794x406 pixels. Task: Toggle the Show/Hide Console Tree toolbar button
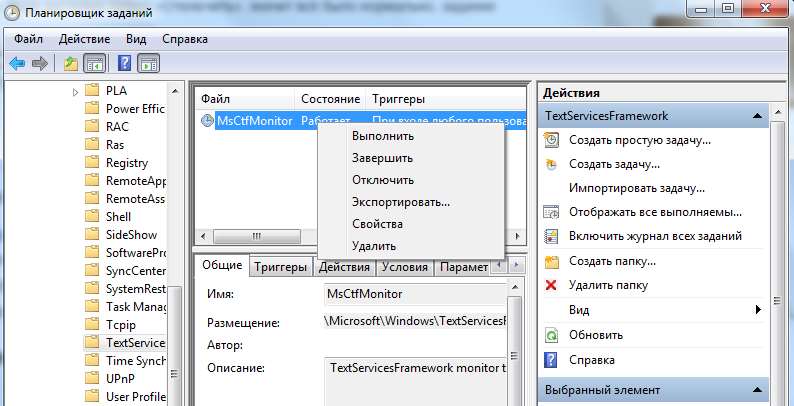[94, 64]
